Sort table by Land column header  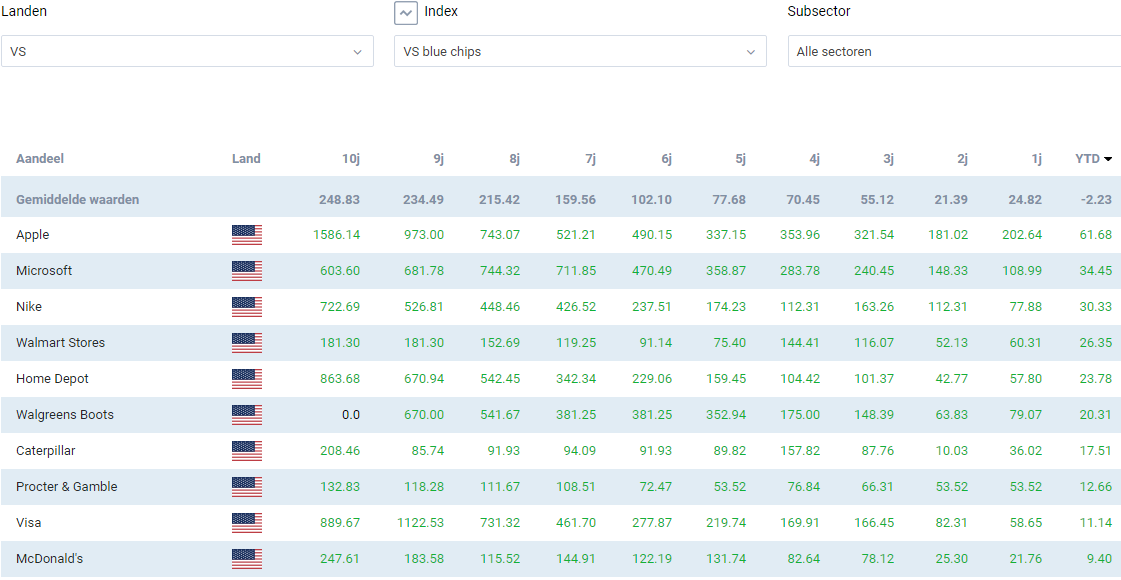point(246,159)
